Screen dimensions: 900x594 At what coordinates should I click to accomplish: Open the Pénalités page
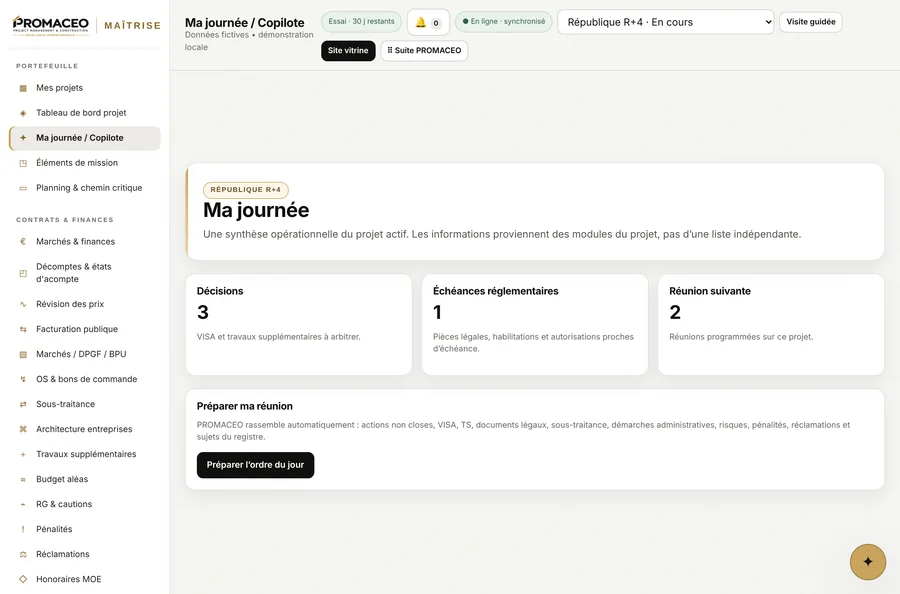85,529
